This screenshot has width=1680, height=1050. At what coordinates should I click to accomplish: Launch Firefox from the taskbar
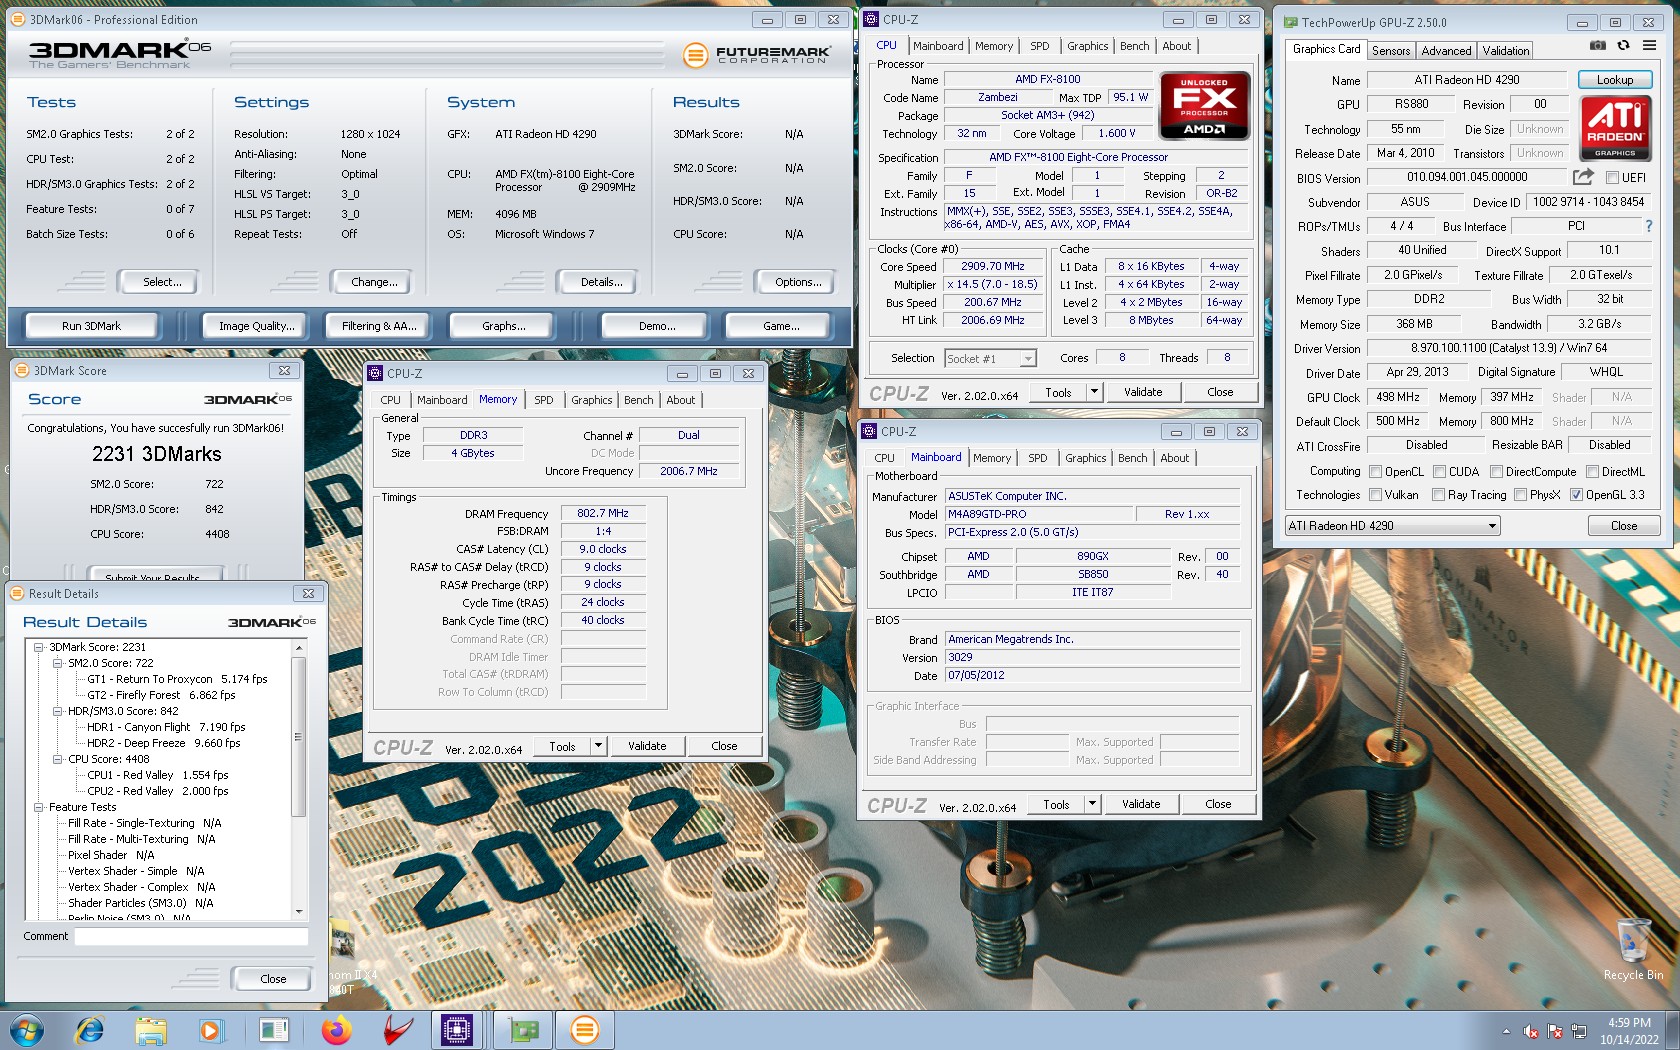(337, 1030)
